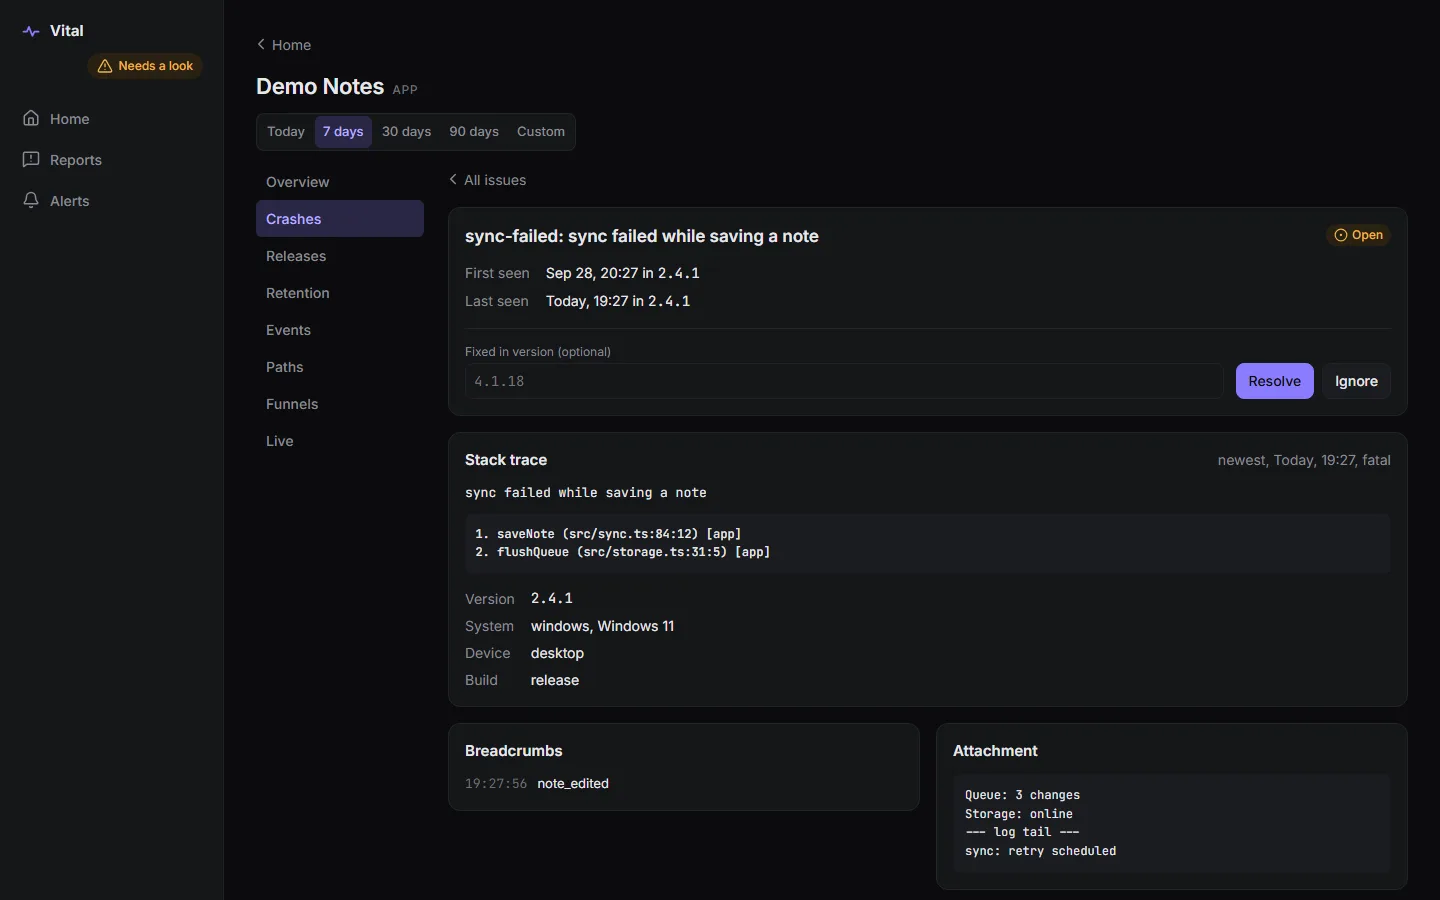Ignore the sync-failed issue
The image size is (1440, 900).
tap(1357, 381)
